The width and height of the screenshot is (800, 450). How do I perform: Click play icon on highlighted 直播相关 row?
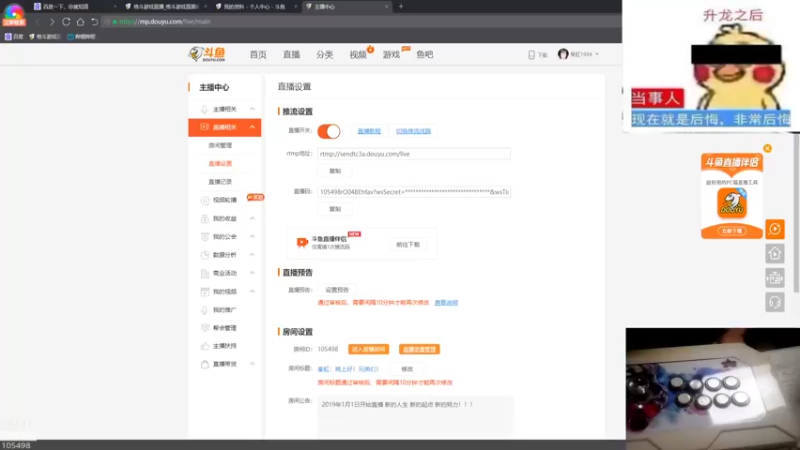[x=204, y=127]
